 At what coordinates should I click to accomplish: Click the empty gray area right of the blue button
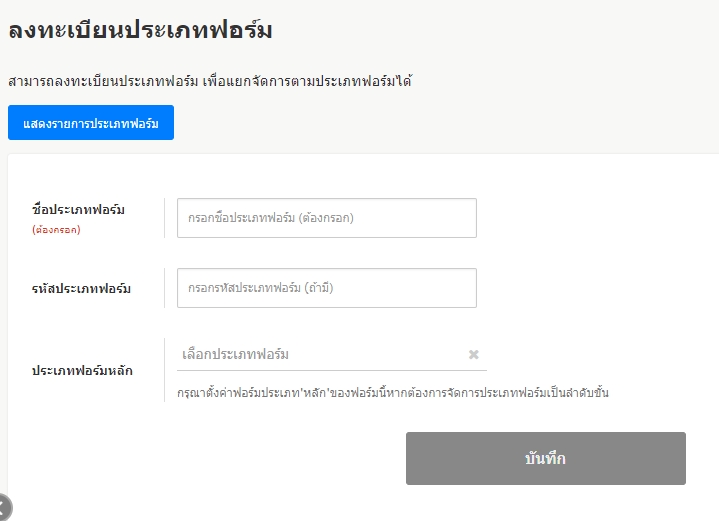point(450,123)
